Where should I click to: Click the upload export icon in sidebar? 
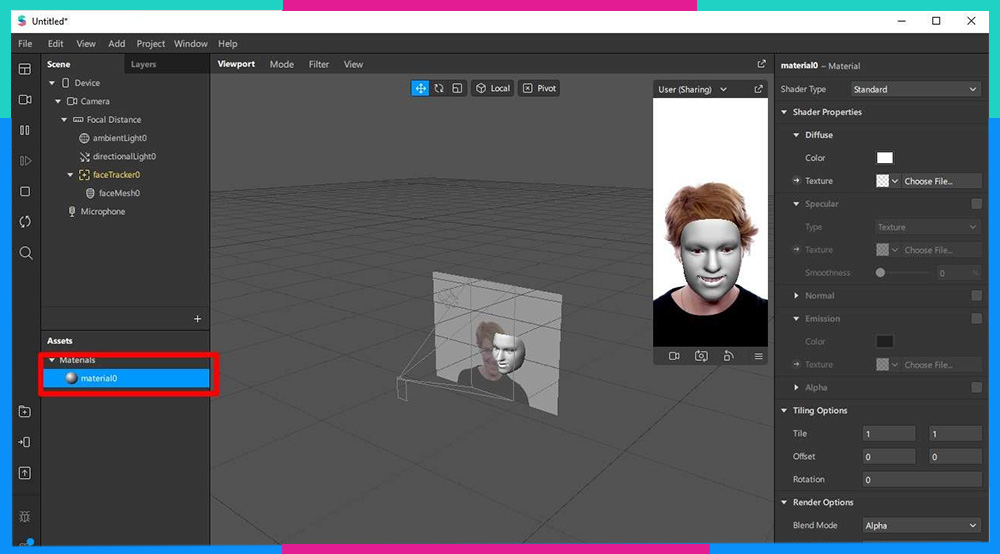(25, 473)
